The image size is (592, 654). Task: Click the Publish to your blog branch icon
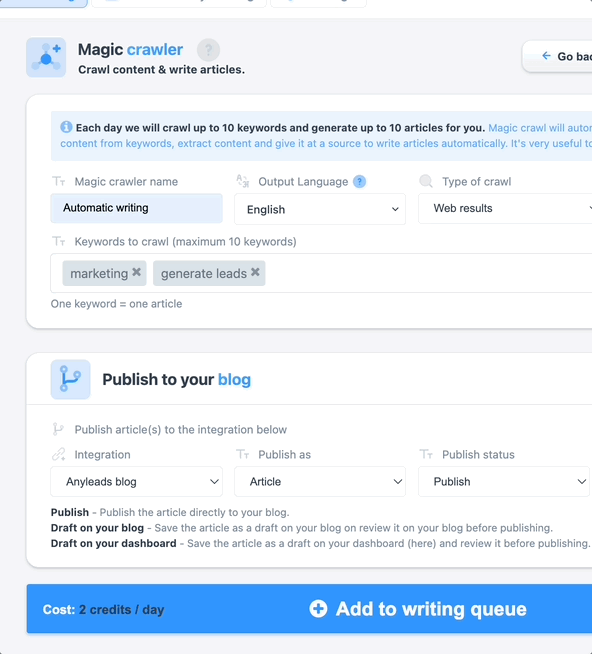[x=71, y=379]
